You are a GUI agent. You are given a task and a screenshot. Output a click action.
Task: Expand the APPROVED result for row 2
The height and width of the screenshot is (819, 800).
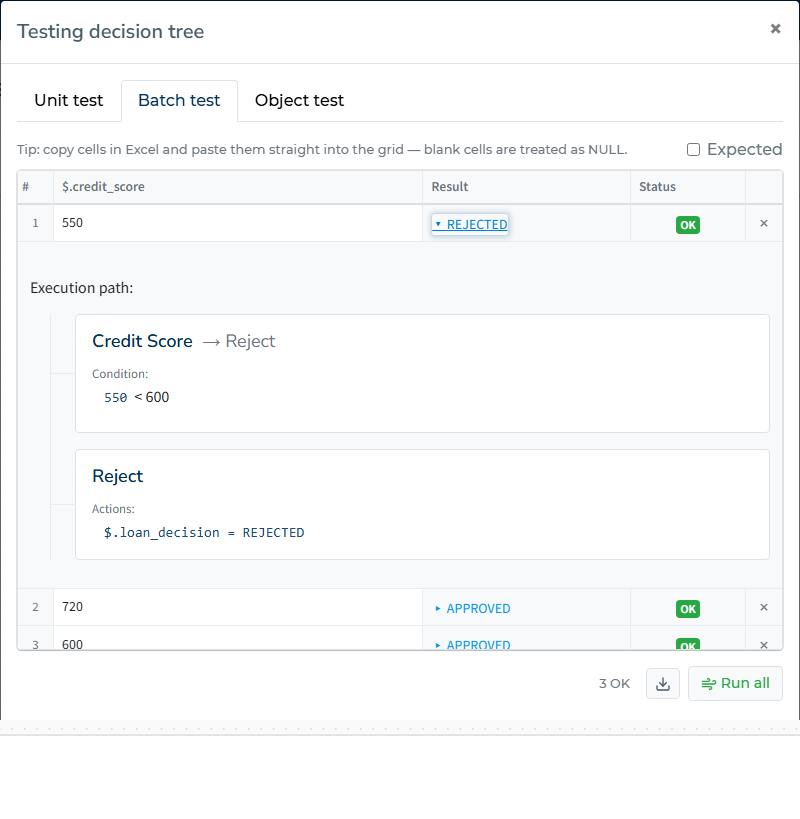(x=473, y=609)
